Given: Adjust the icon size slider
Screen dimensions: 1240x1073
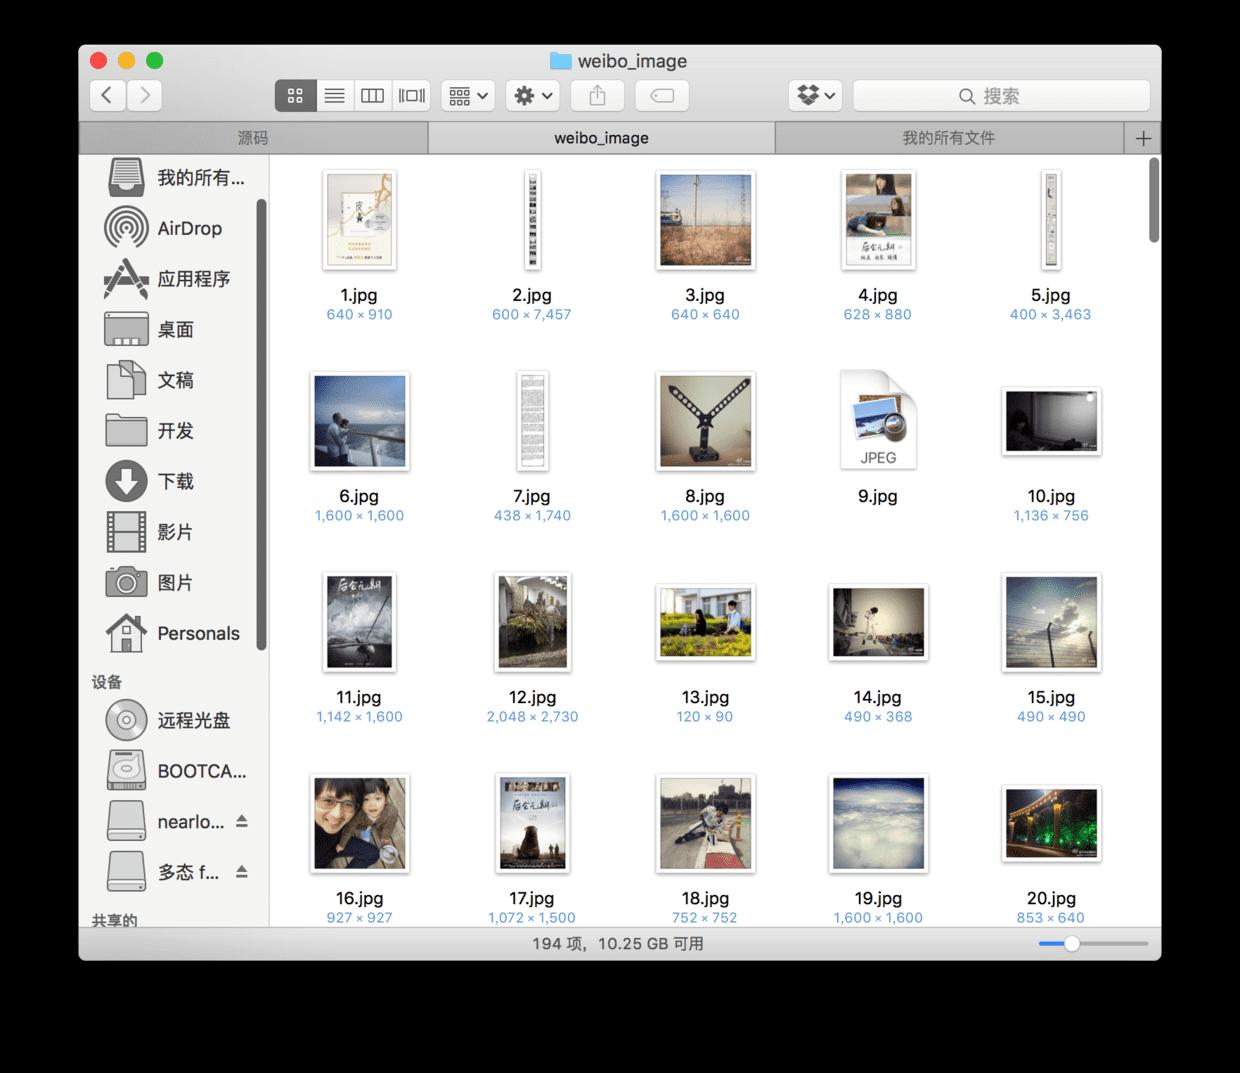Looking at the screenshot, I should (x=1071, y=943).
